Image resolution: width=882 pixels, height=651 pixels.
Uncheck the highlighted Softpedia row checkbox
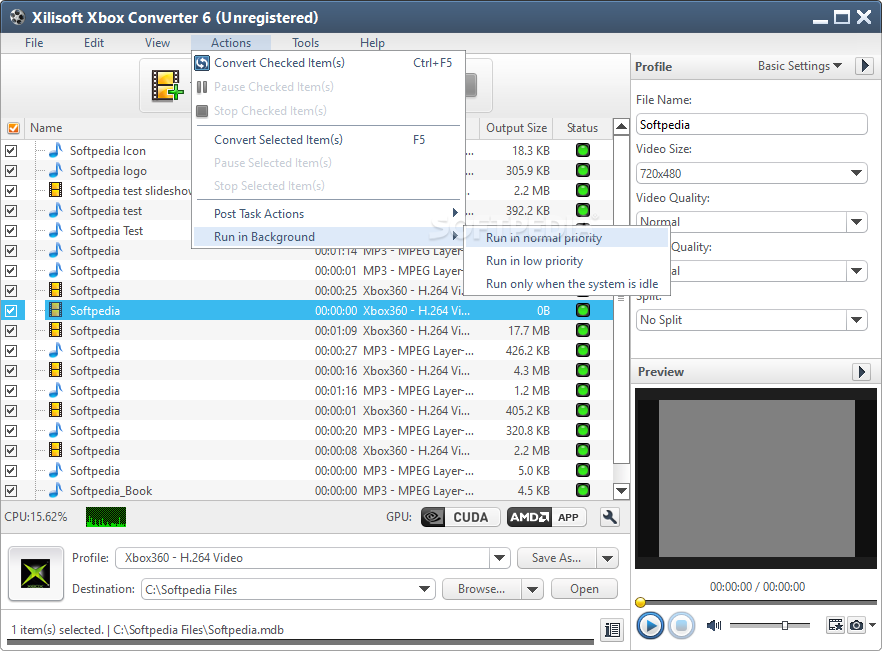coord(11,311)
